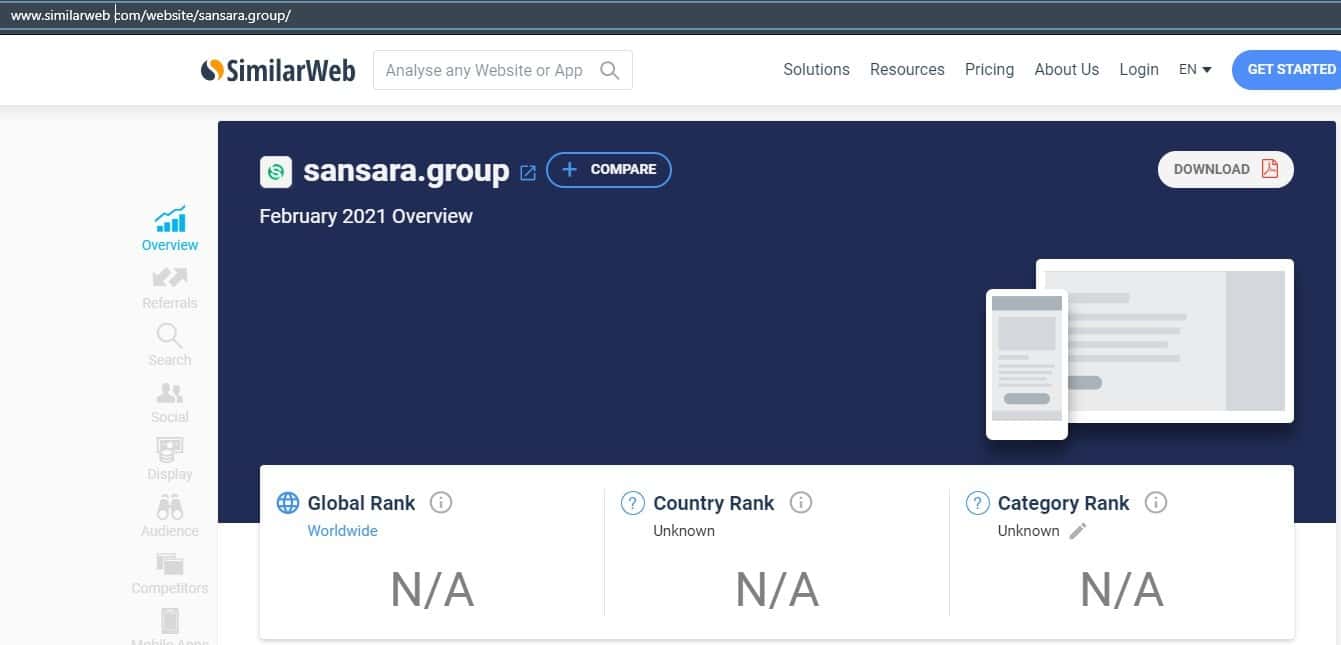Open the Social sidebar section
The image size is (1341, 645).
tap(169, 394)
